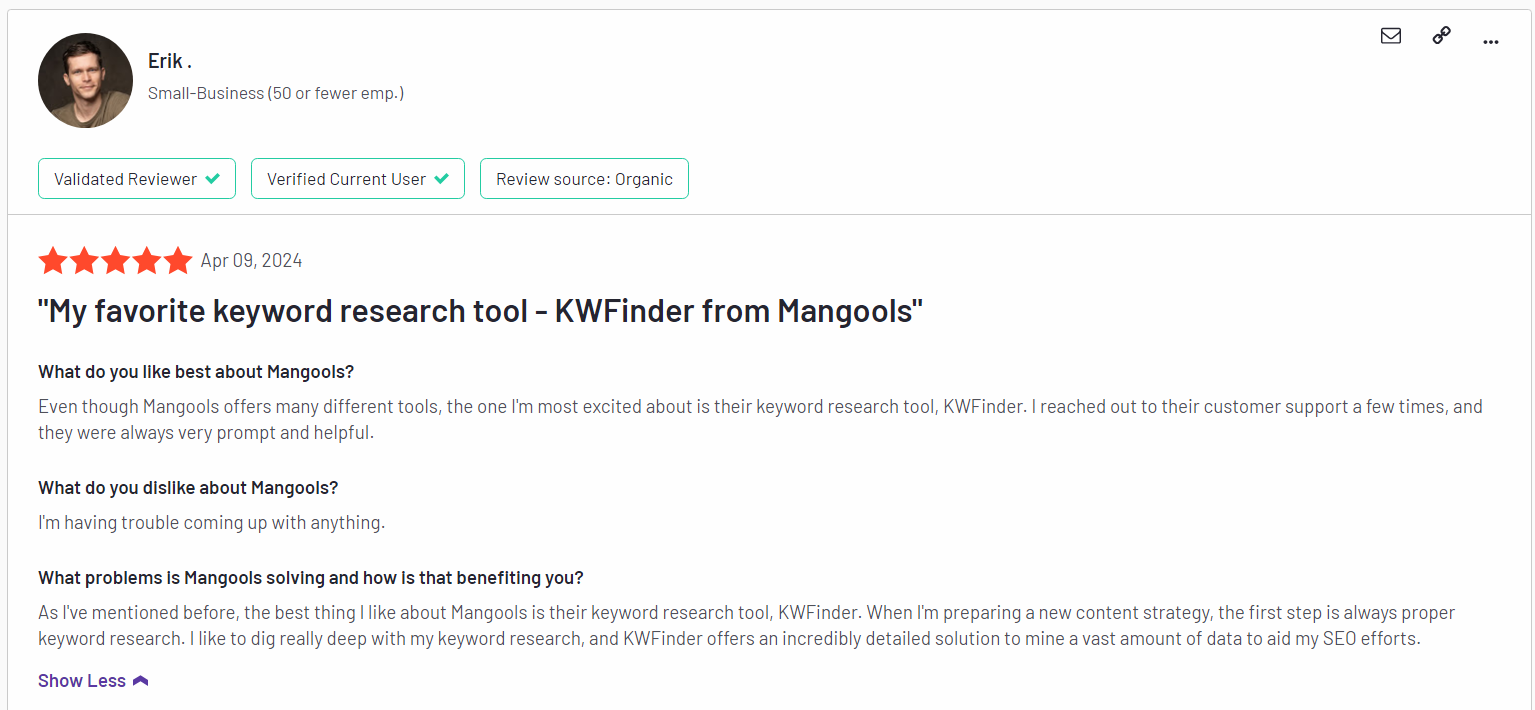The image size is (1535, 710).
Task: Open the three-dot more options menu
Action: (x=1491, y=42)
